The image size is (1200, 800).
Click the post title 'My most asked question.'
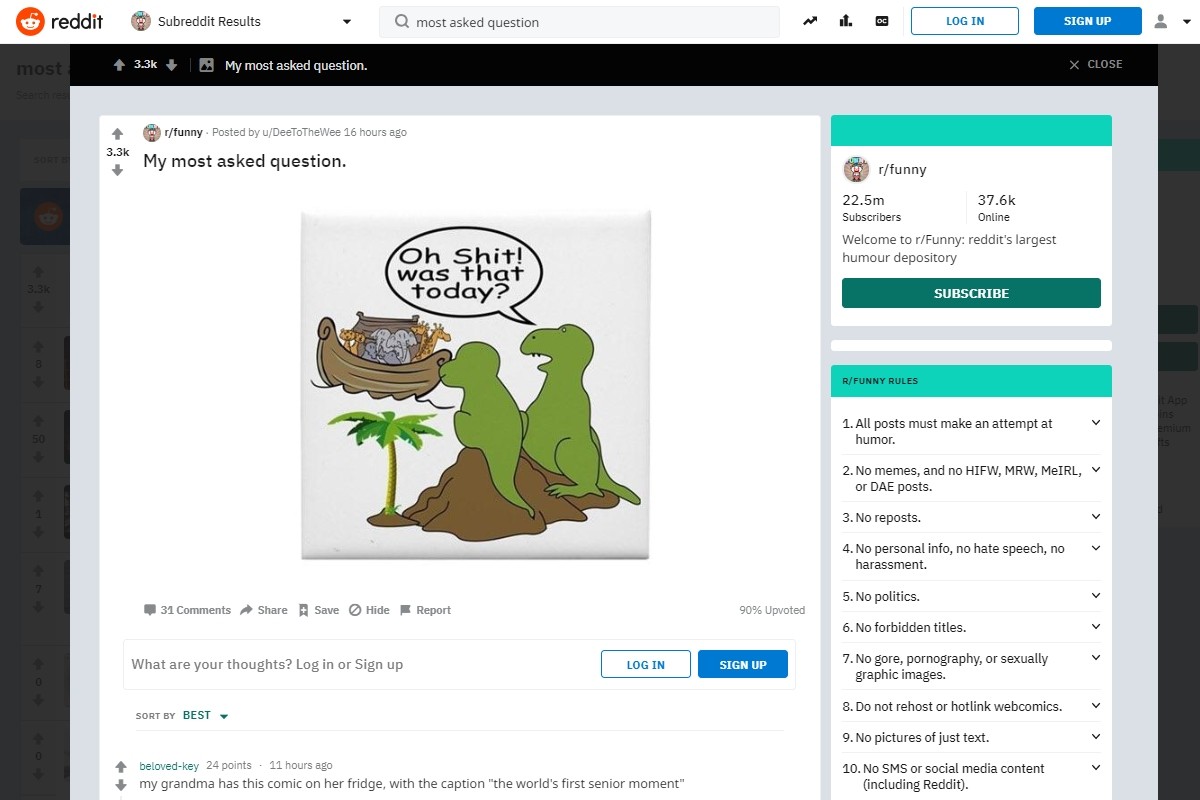(x=245, y=161)
